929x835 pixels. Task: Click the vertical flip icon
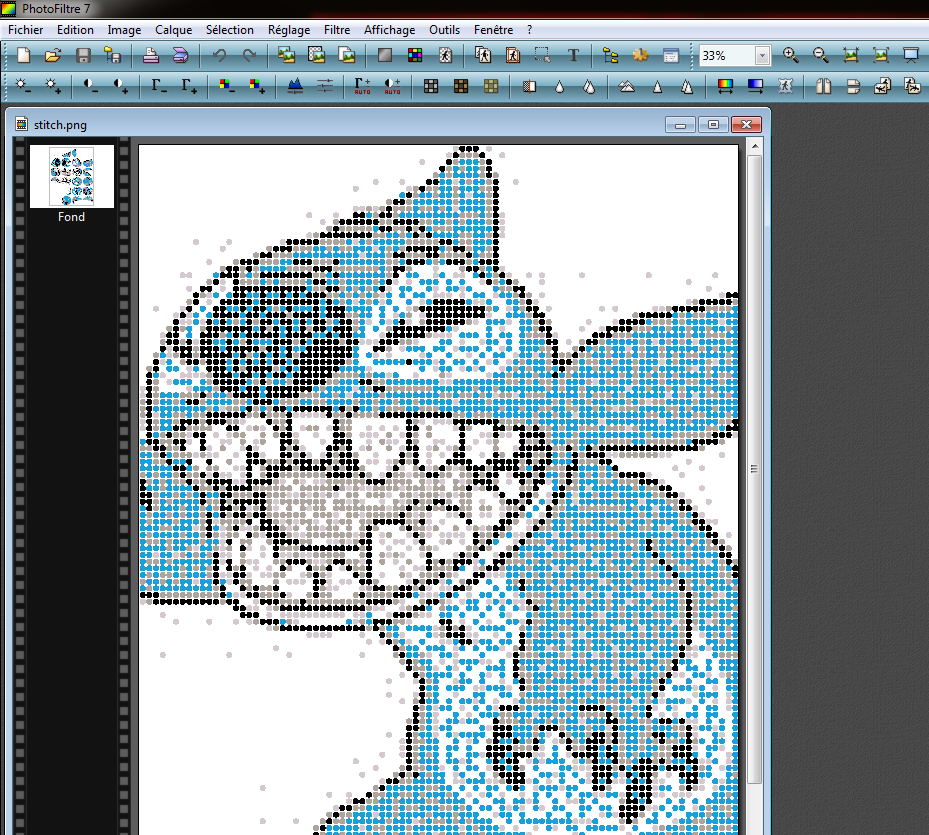853,87
